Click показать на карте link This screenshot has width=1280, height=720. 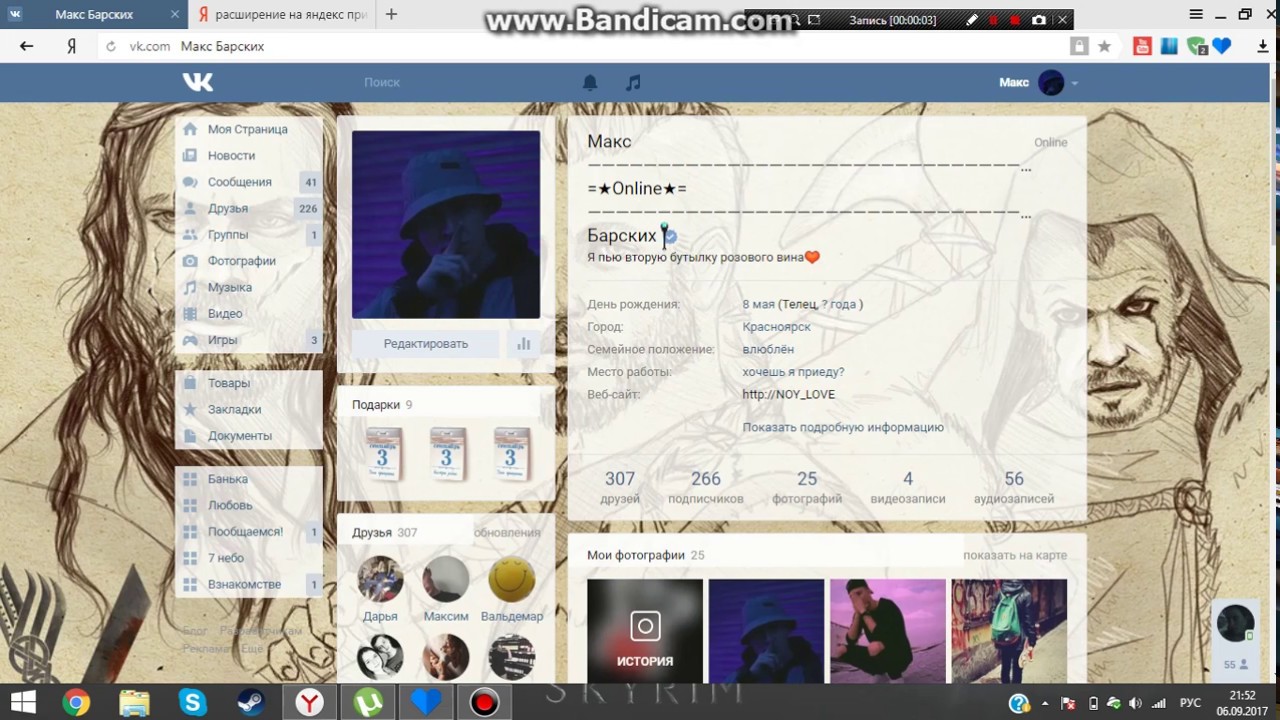pyautogui.click(x=1015, y=555)
